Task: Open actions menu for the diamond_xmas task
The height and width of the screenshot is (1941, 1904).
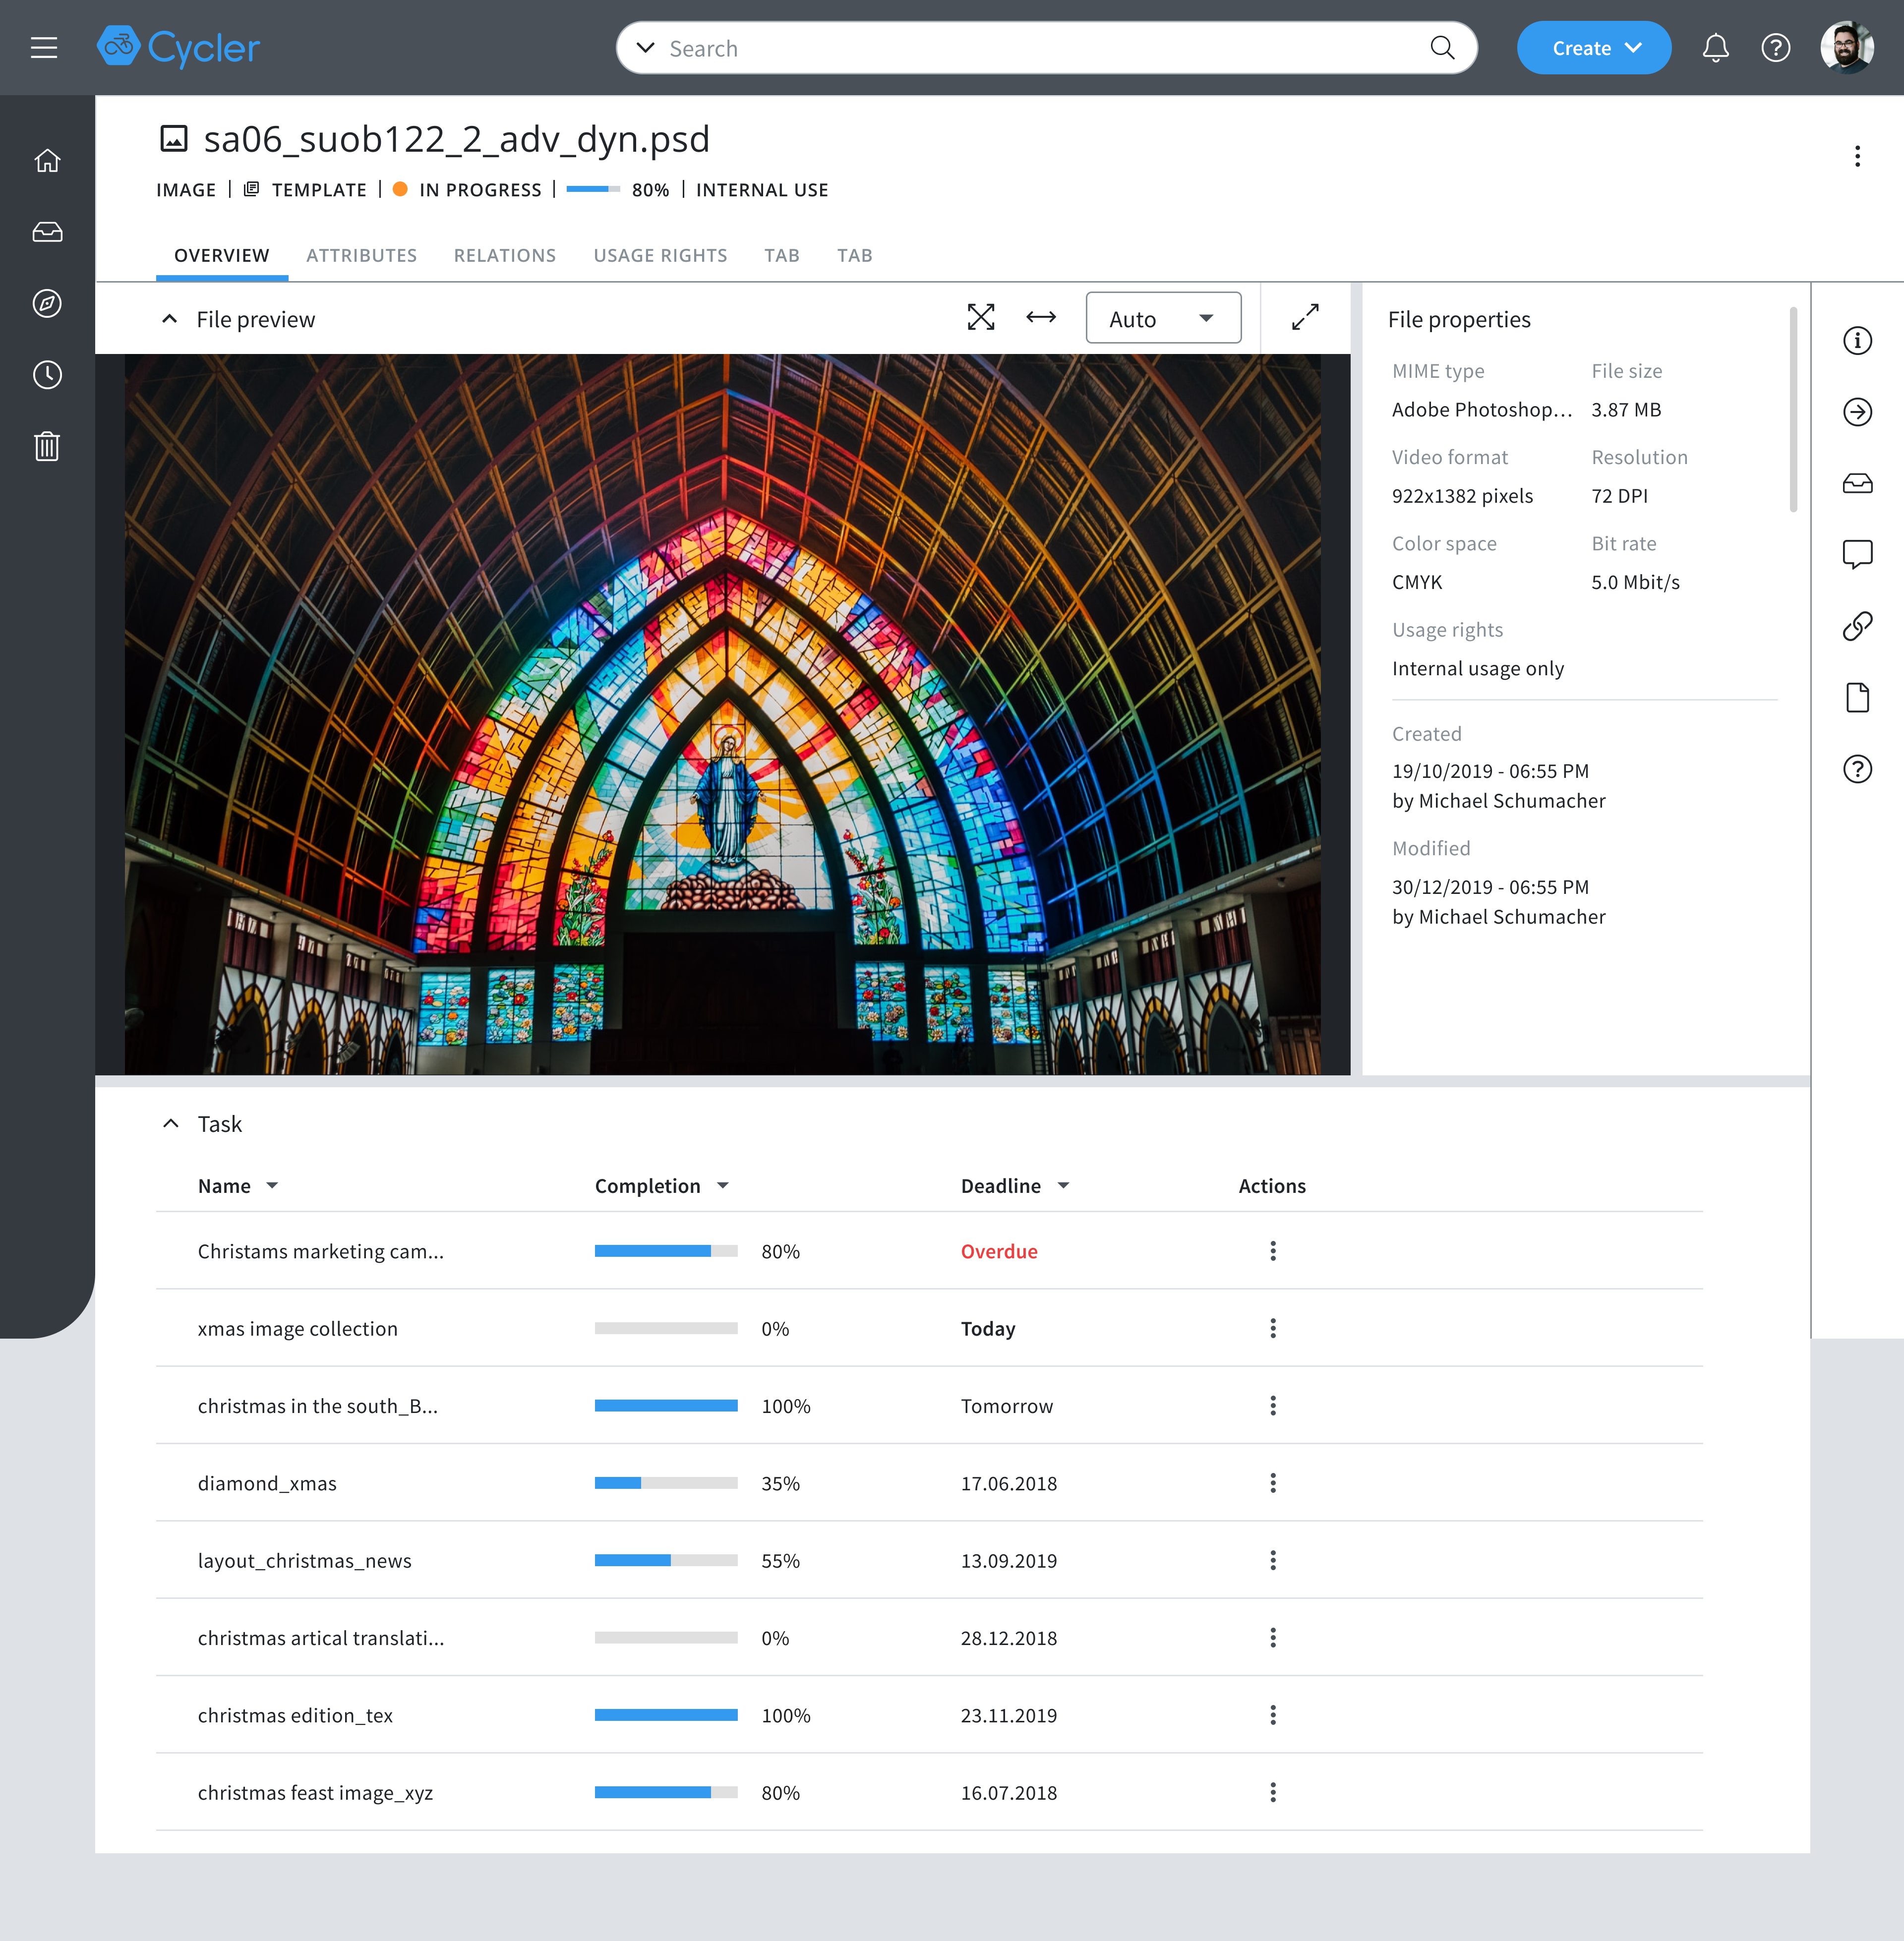Action: [x=1272, y=1483]
